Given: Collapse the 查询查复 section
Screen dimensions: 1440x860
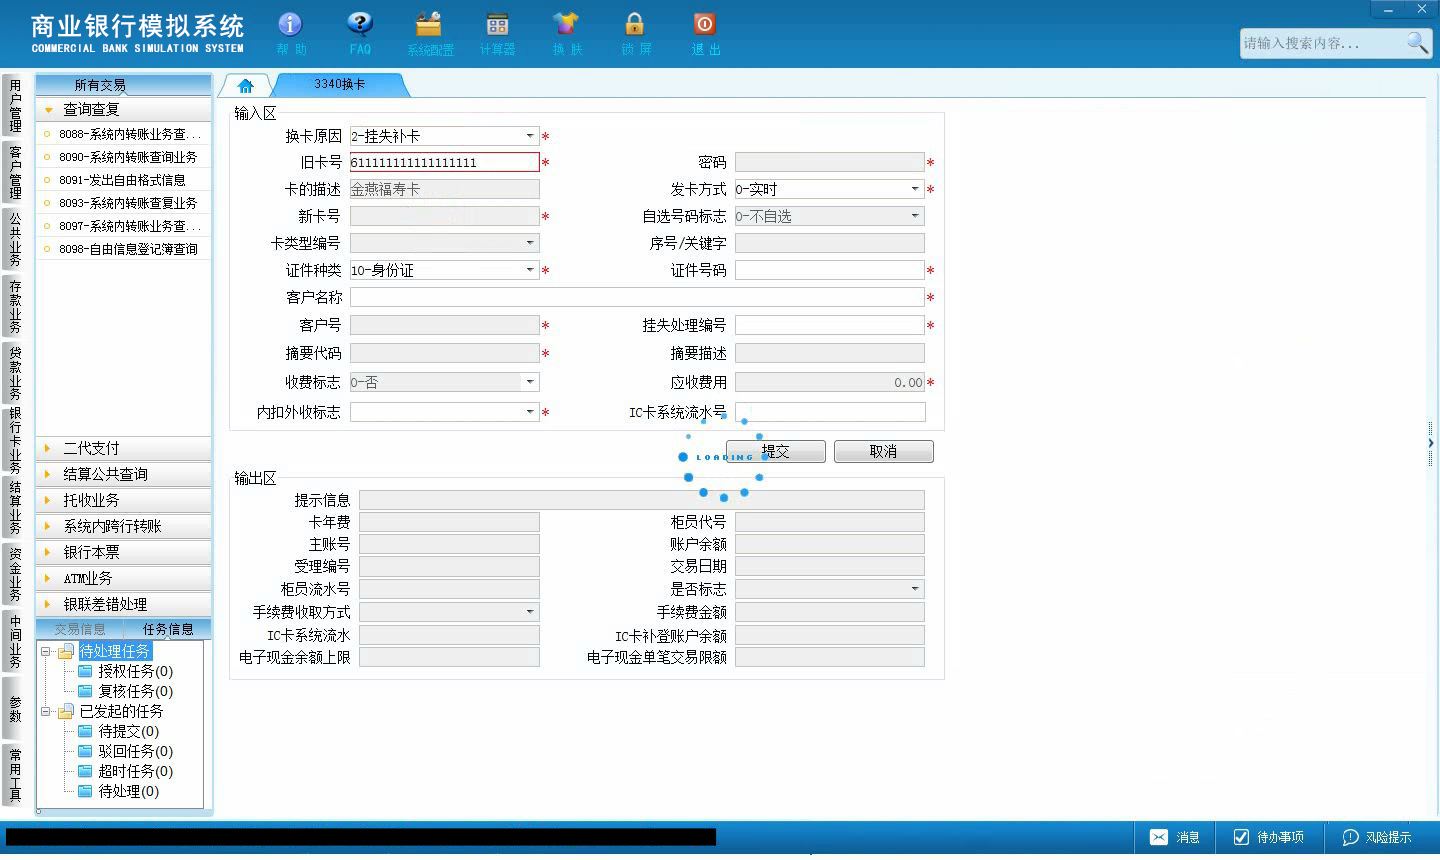Looking at the screenshot, I should click(x=124, y=109).
